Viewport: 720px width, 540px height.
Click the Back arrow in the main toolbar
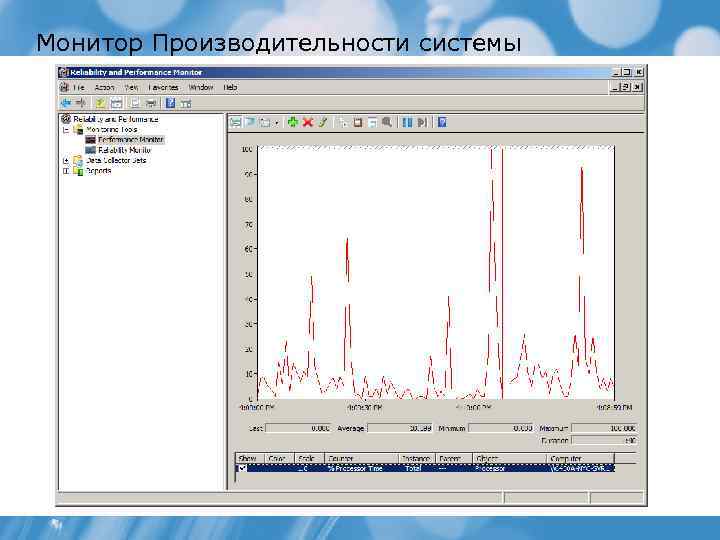coord(66,103)
